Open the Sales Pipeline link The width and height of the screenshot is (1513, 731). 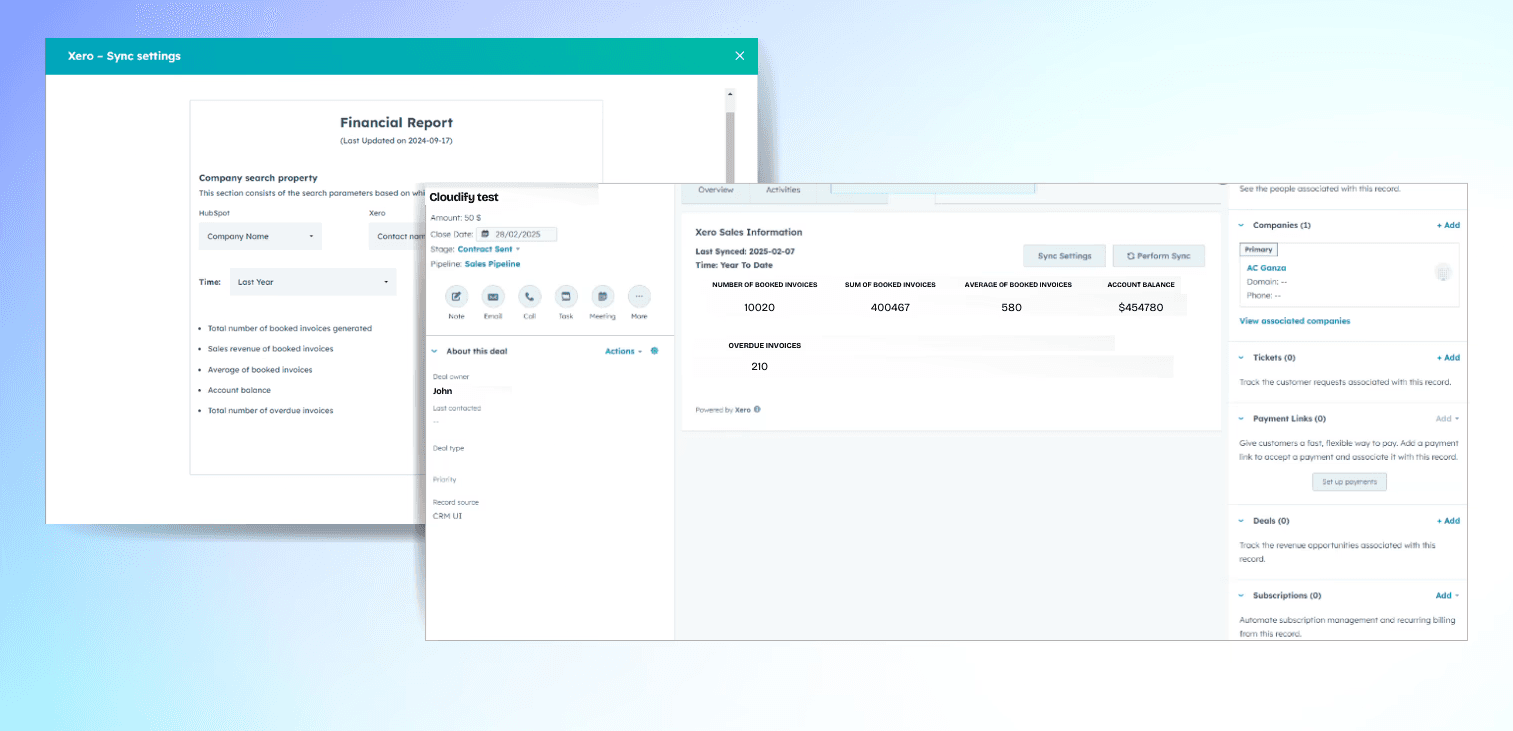(492, 264)
